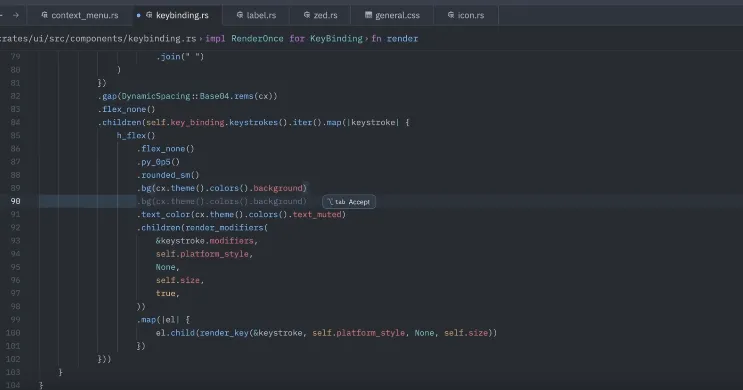This screenshot has height=390, width=743.
Task: Click the Rust file icon on keybinding.rs tab
Action: tap(149, 15)
